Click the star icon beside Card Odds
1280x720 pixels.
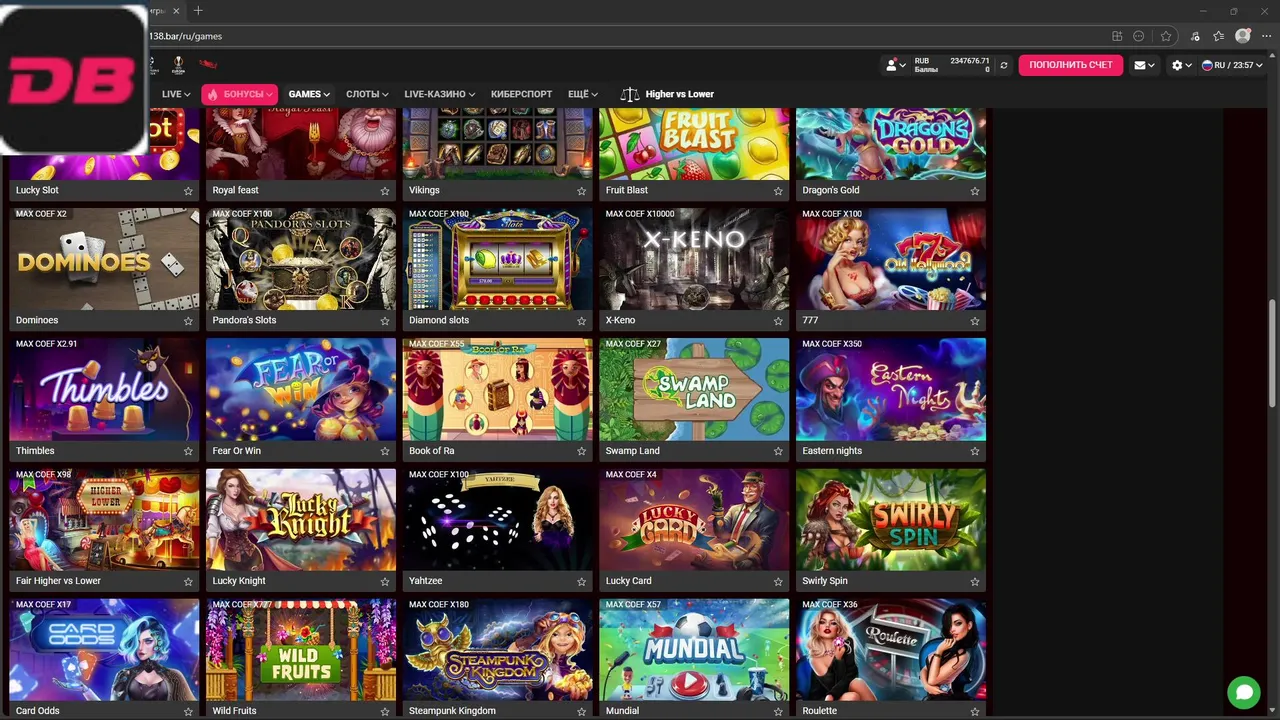click(x=188, y=712)
